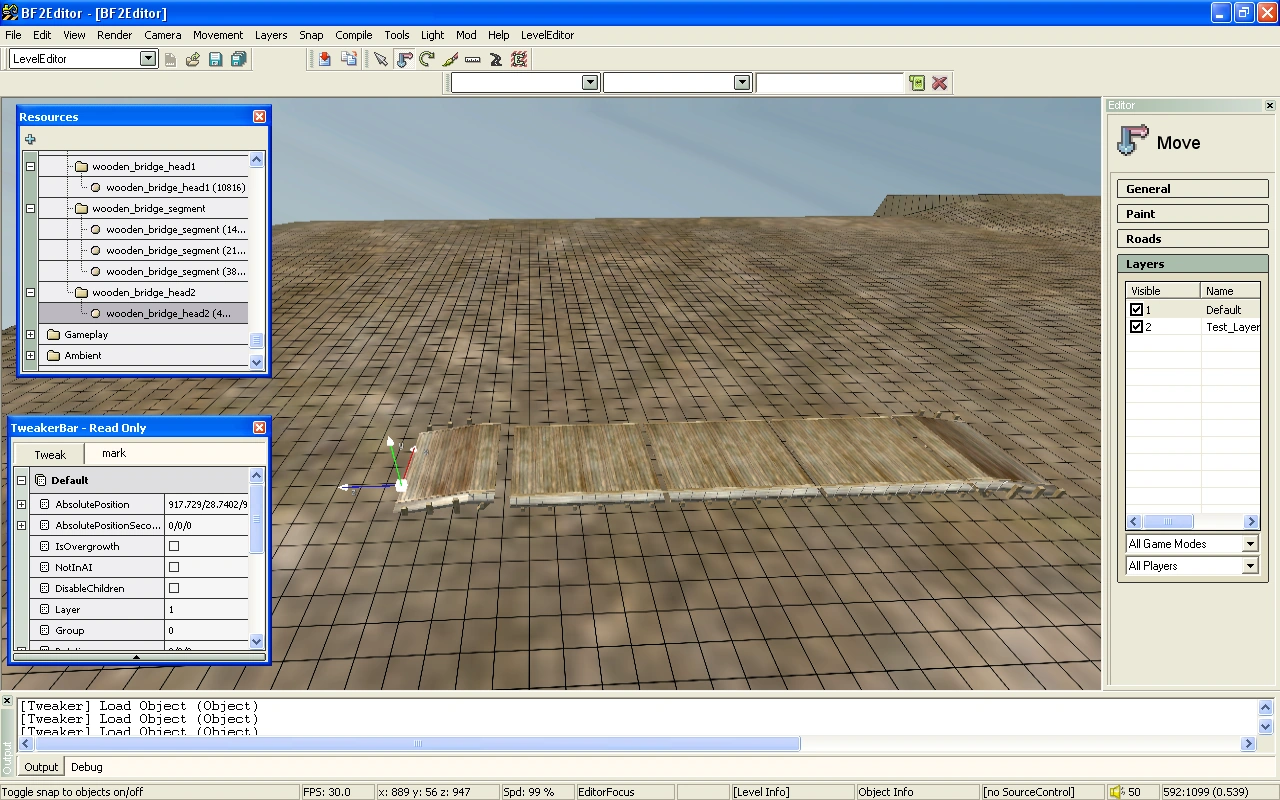Click the red X icon beside the input field
Screen dimensions: 1280x800
[939, 83]
